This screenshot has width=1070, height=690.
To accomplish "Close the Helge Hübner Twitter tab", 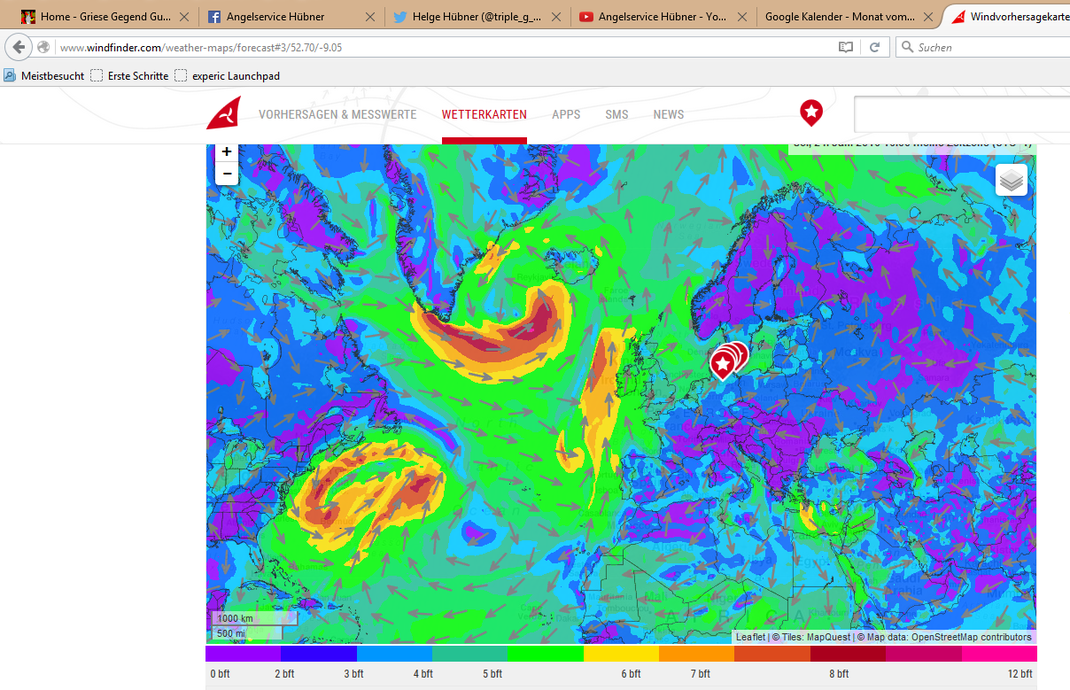I will [x=556, y=16].
